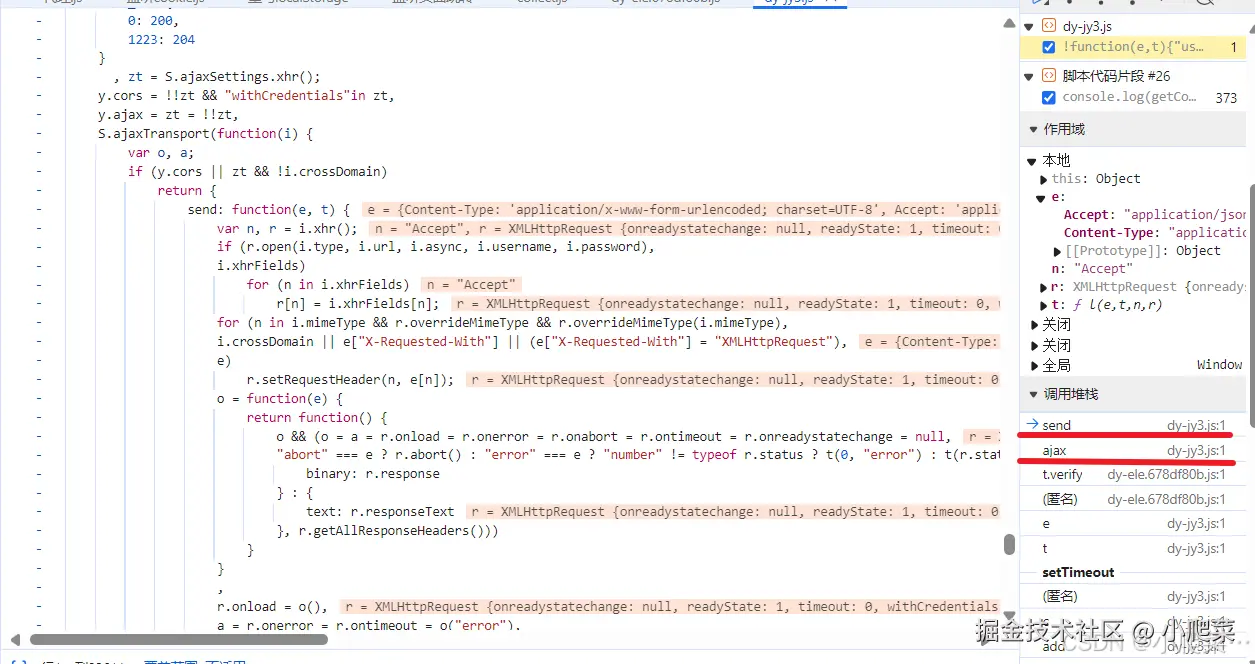Click line number 373 beside console.log breakpoint
The image size is (1255, 664).
pos(1226,97)
